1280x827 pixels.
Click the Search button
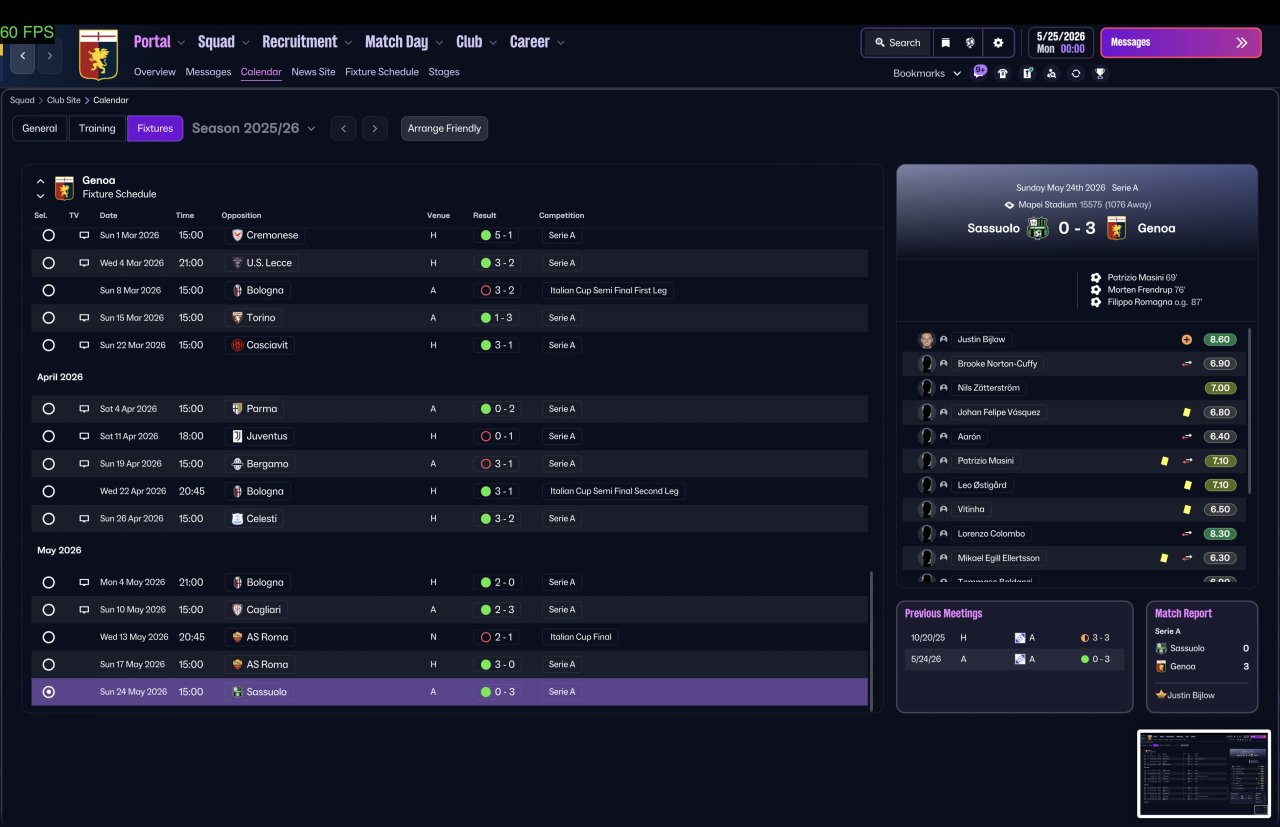[897, 43]
